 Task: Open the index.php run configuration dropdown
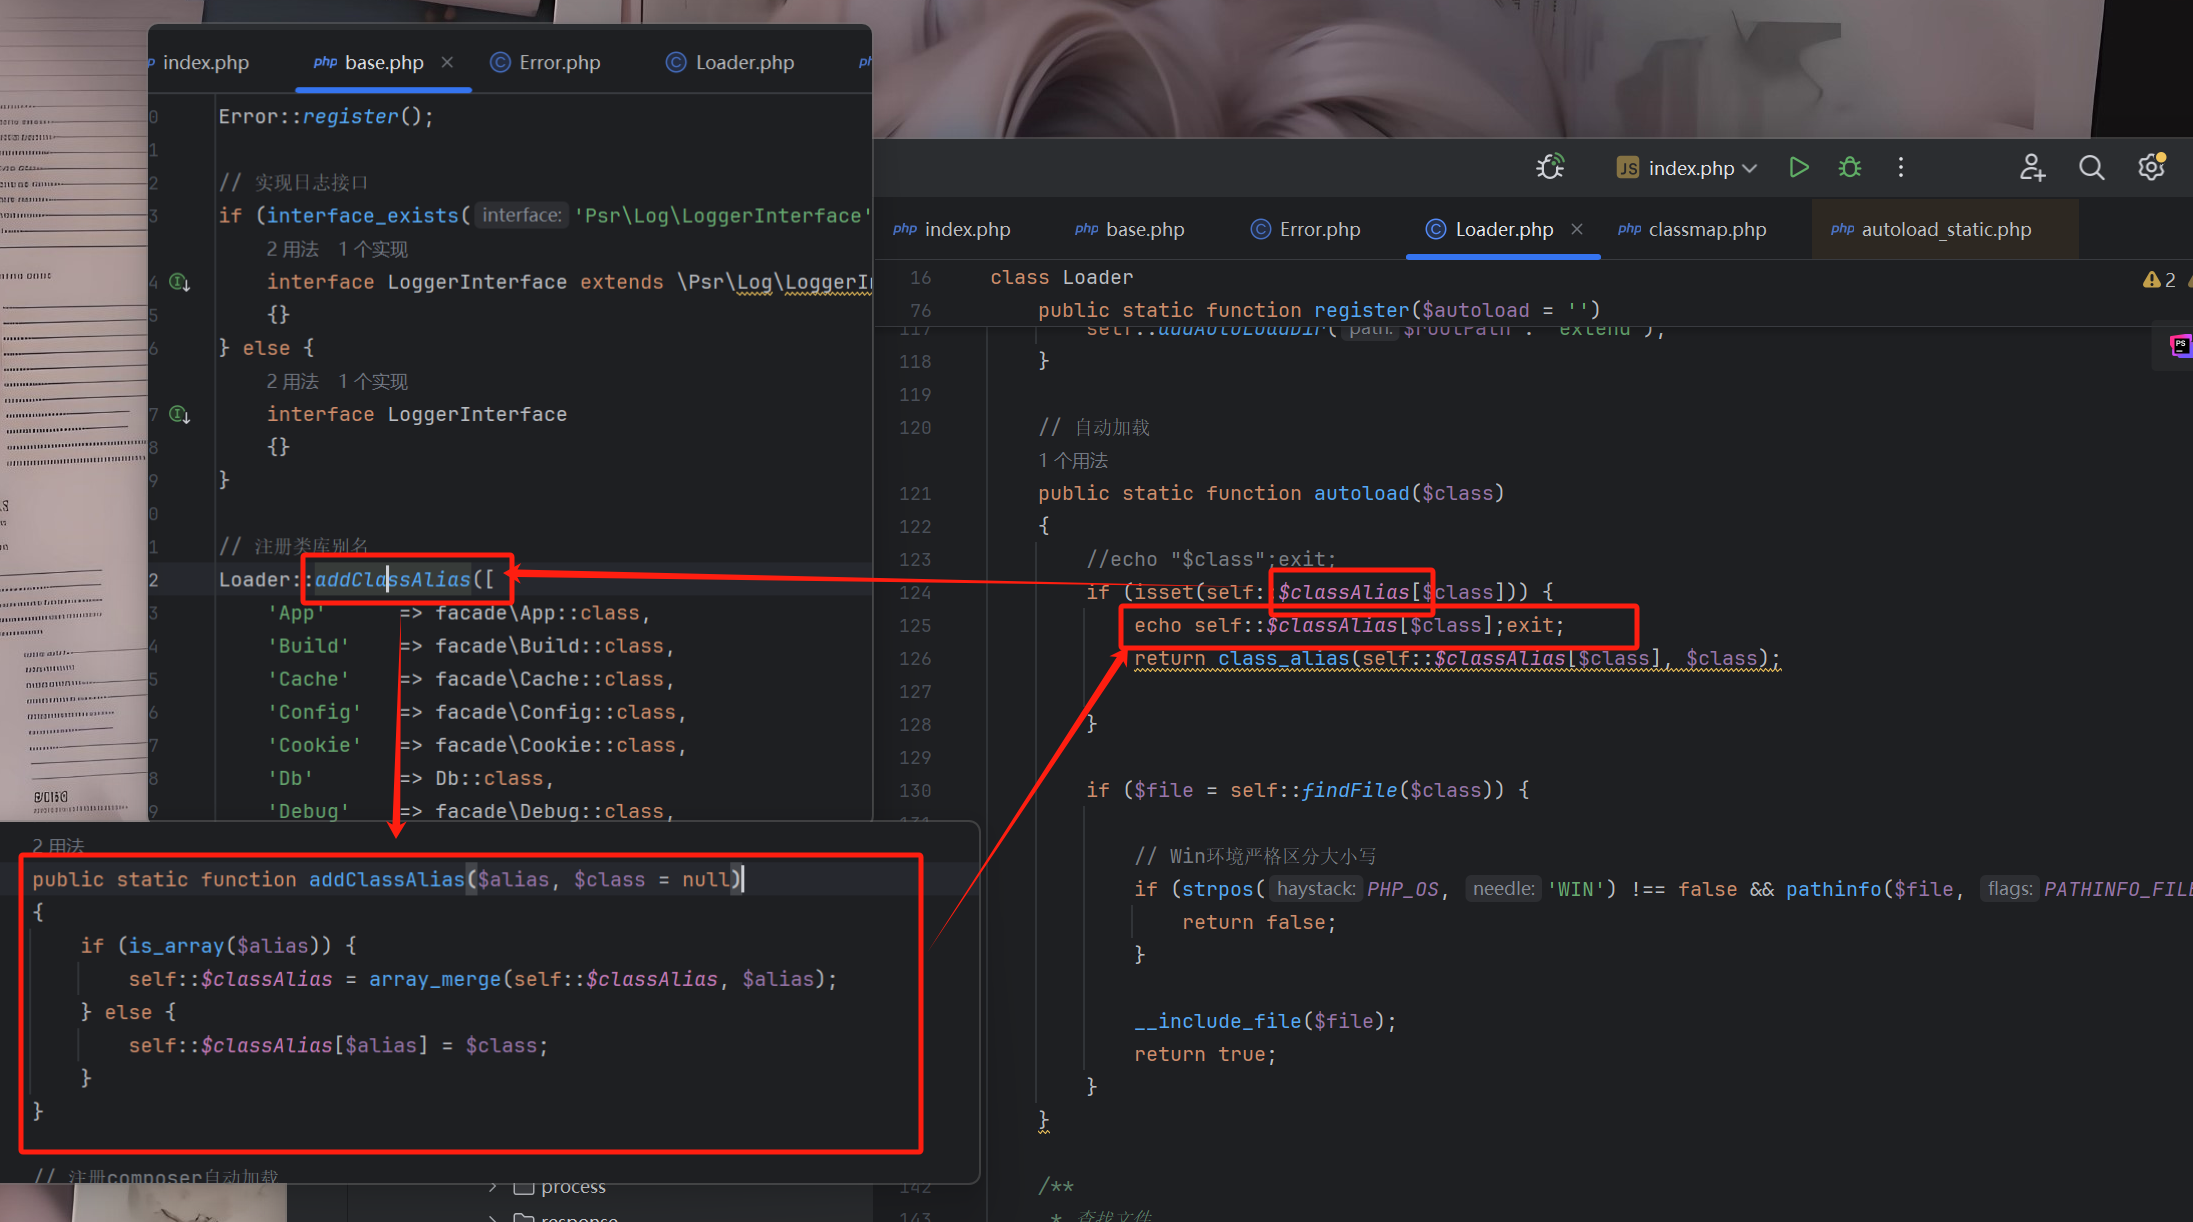point(1690,168)
